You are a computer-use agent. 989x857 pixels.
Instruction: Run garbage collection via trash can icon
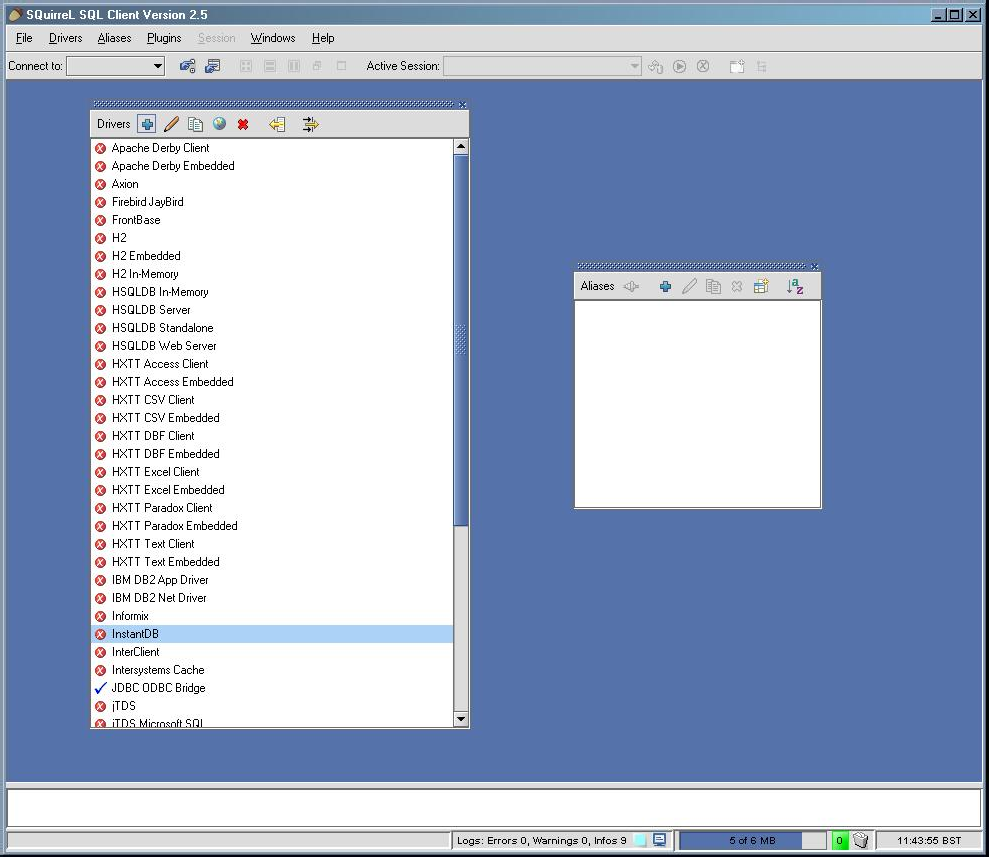click(860, 840)
